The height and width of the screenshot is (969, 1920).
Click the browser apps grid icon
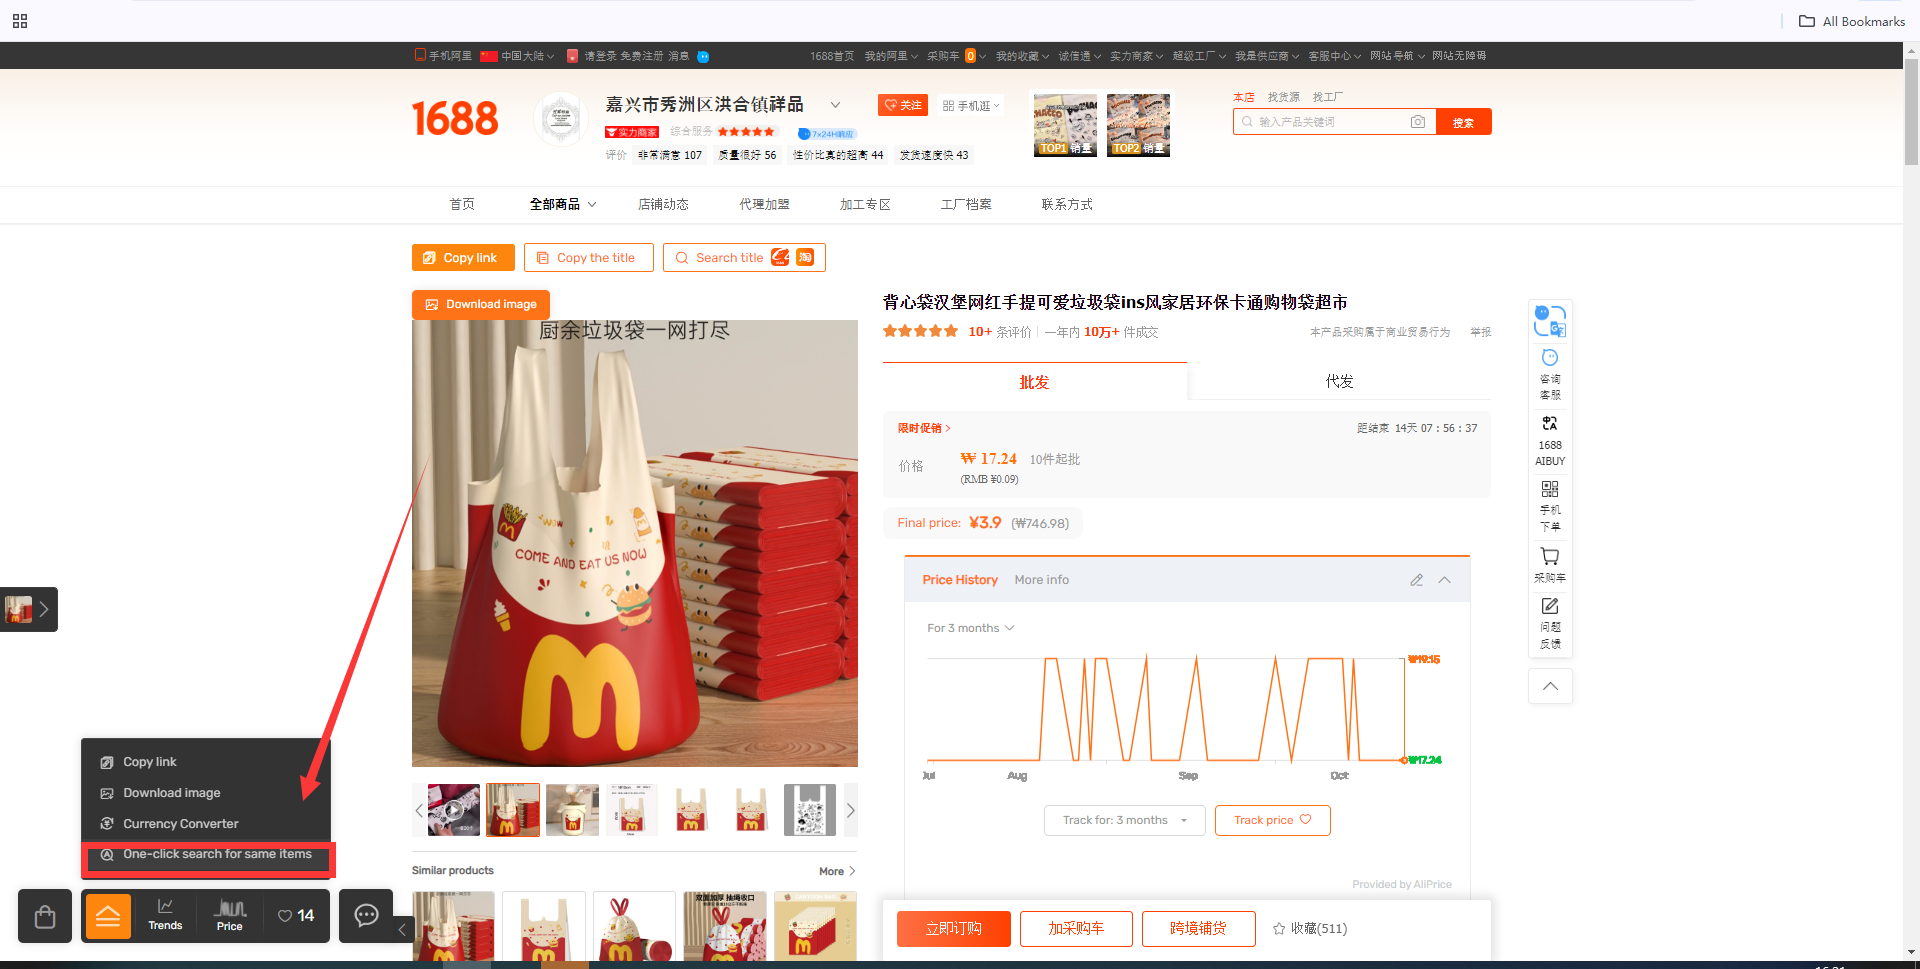coord(20,21)
